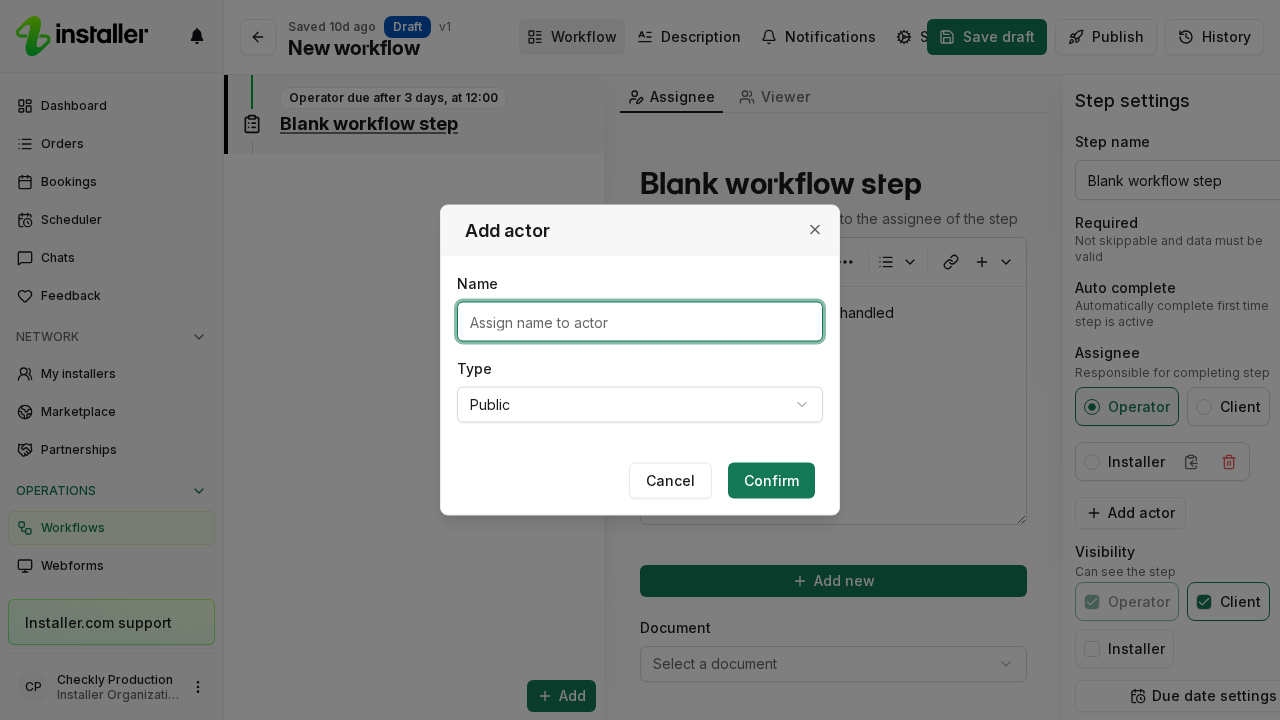Screen dimensions: 1280x720
Task: Expand the insert plus dropdown arrow
Action: tap(1006, 262)
